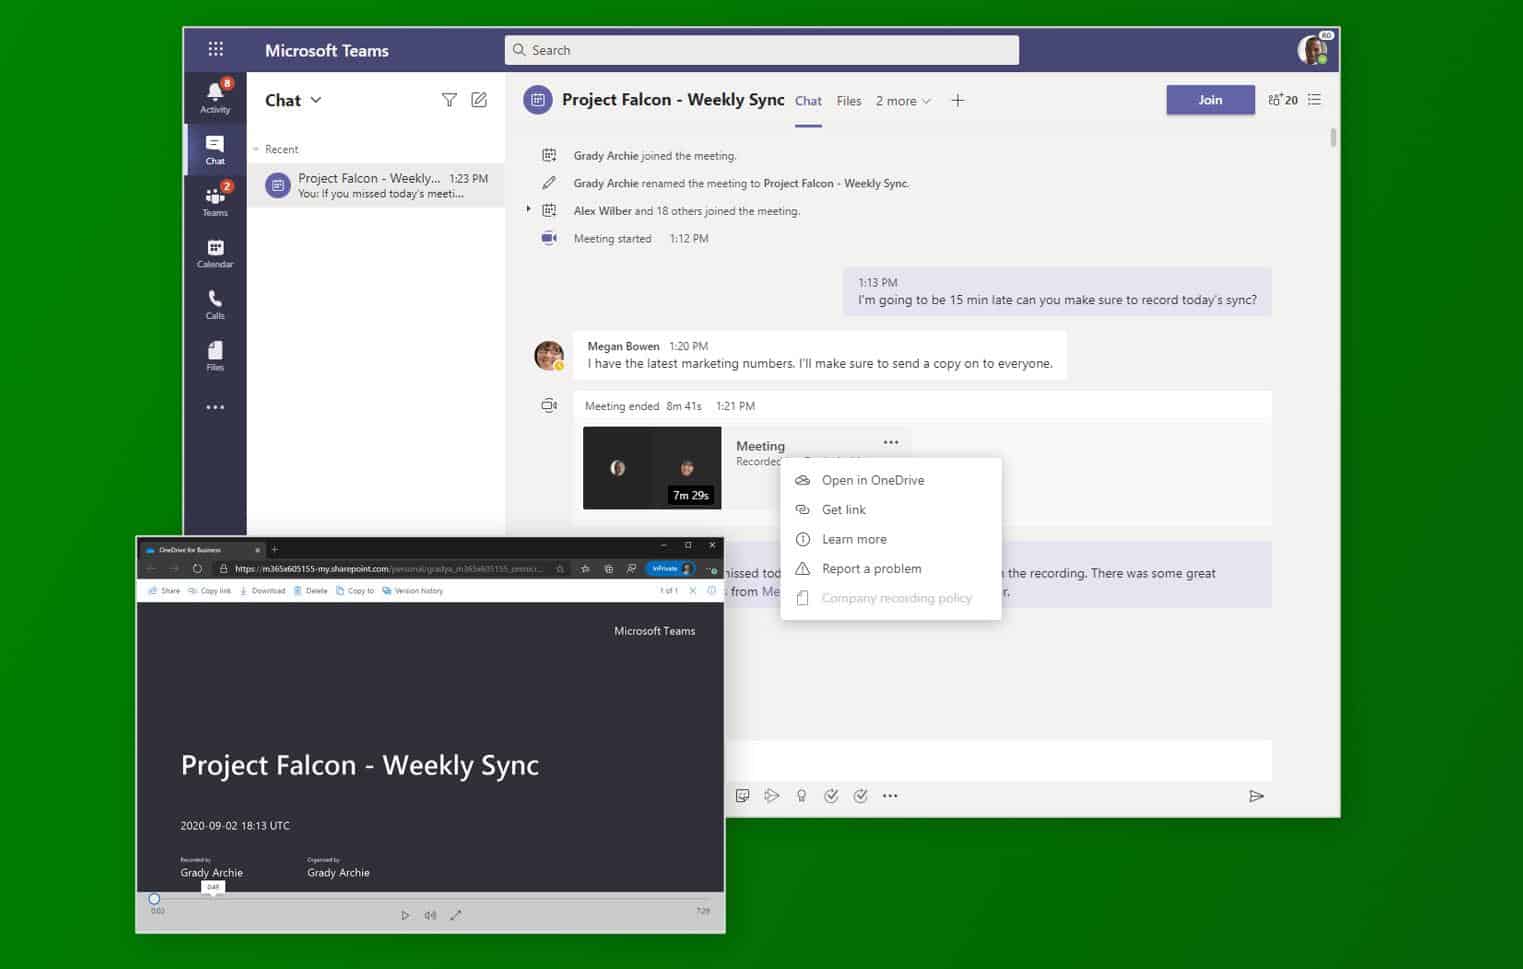Screen dimensions: 1523x969
Task: Click the Stream icon in compose toolbar
Action: tap(771, 796)
